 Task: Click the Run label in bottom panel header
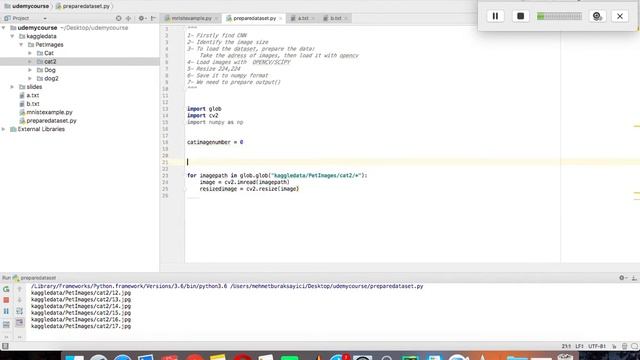(x=6, y=278)
